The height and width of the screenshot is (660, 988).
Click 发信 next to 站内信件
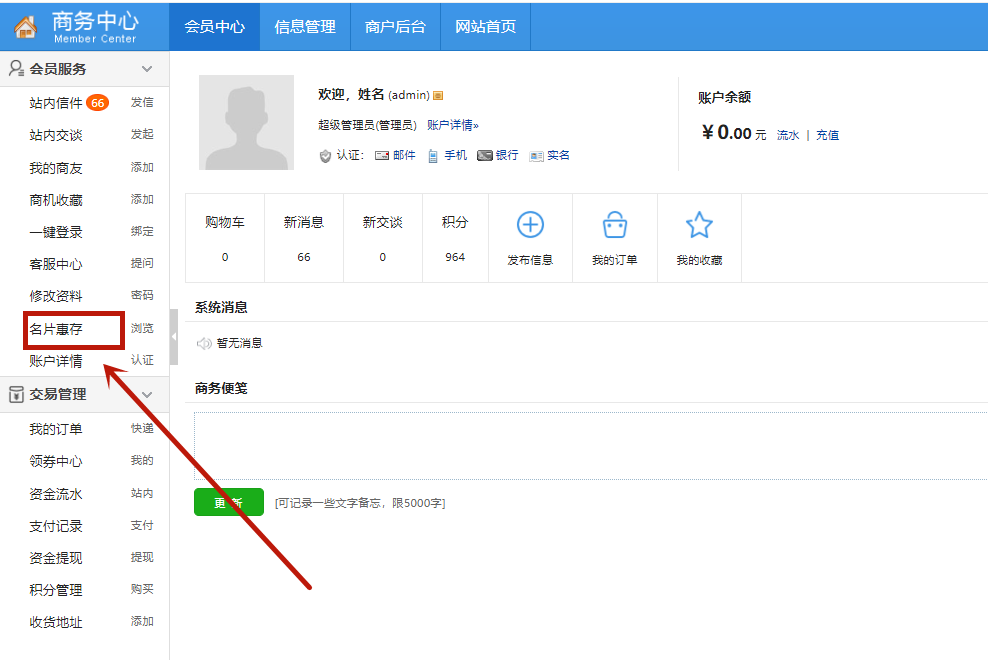(x=142, y=102)
